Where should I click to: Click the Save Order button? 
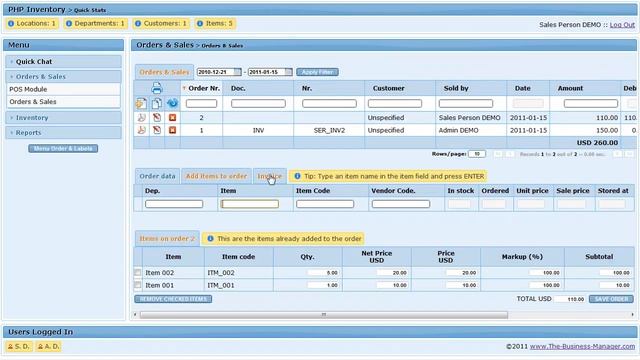[611, 299]
